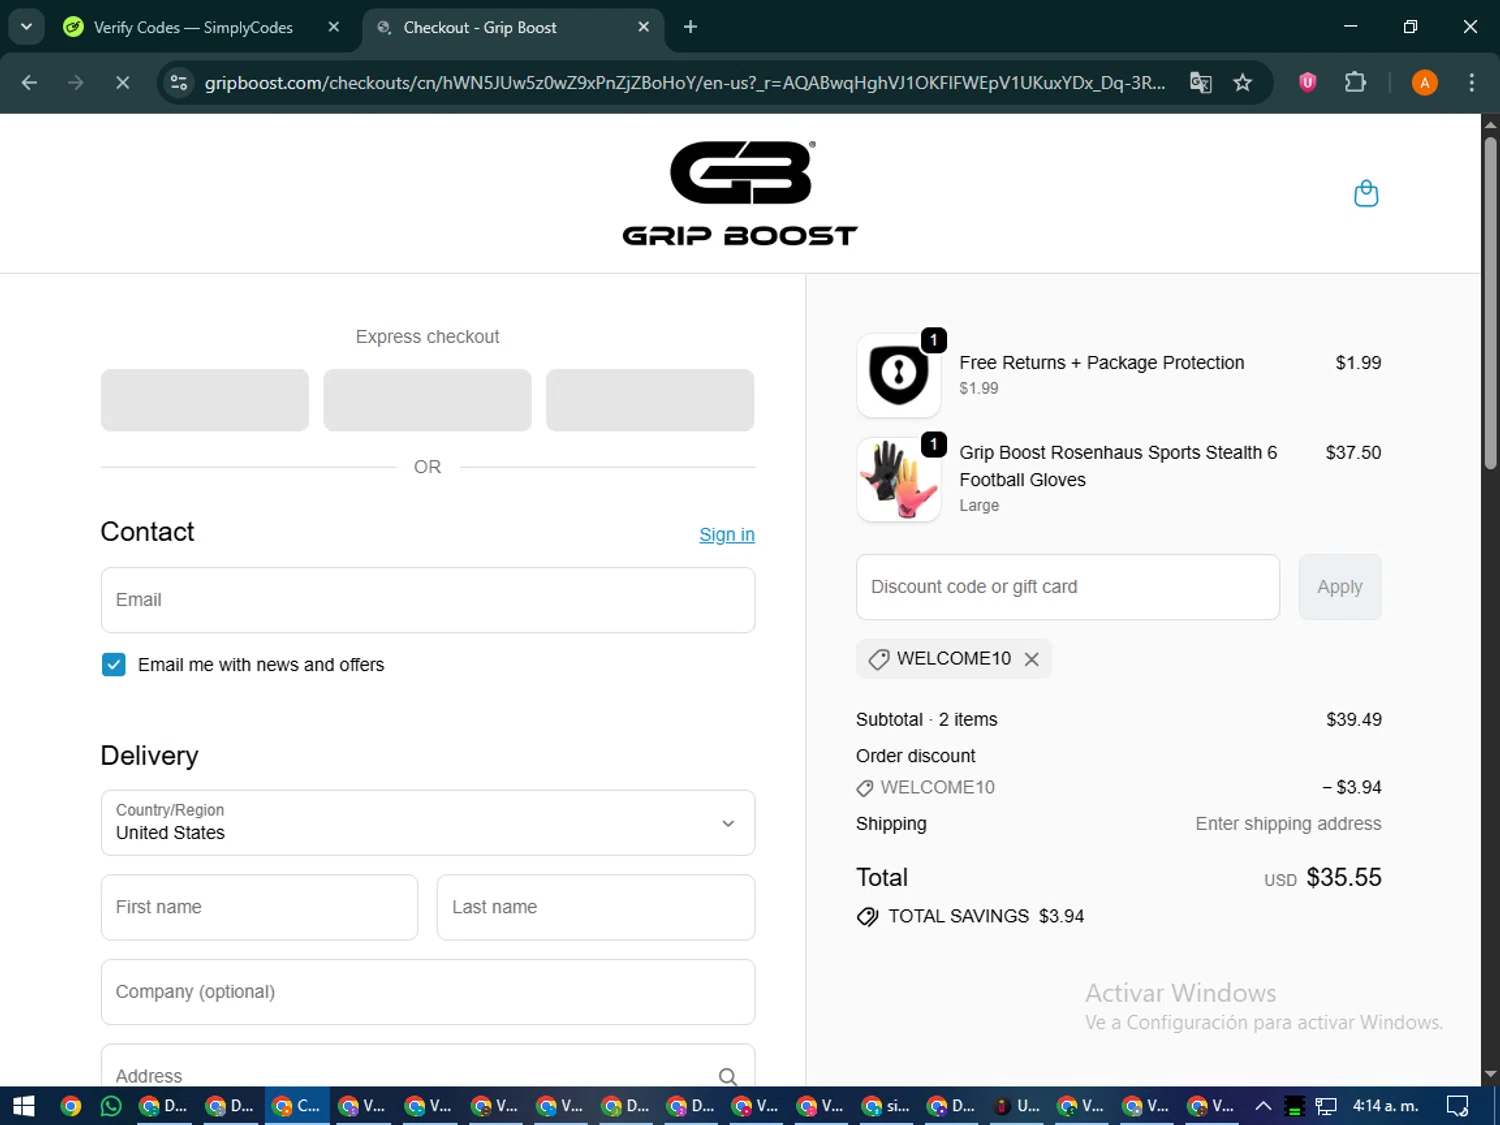Open the Extensions puzzle icon

[x=1355, y=83]
